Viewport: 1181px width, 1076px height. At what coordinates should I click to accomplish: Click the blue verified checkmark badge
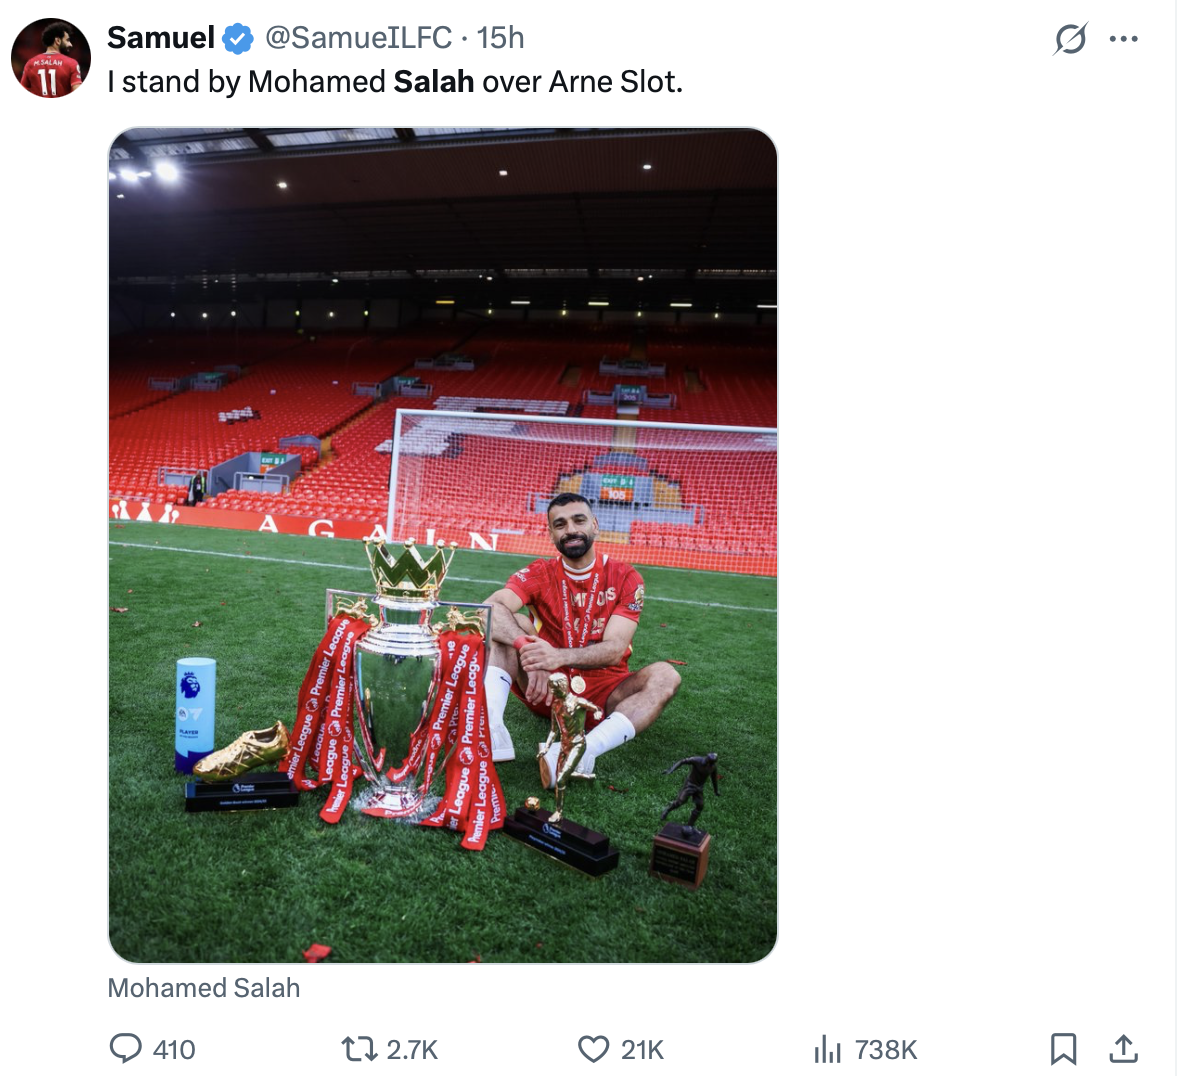click(x=238, y=38)
